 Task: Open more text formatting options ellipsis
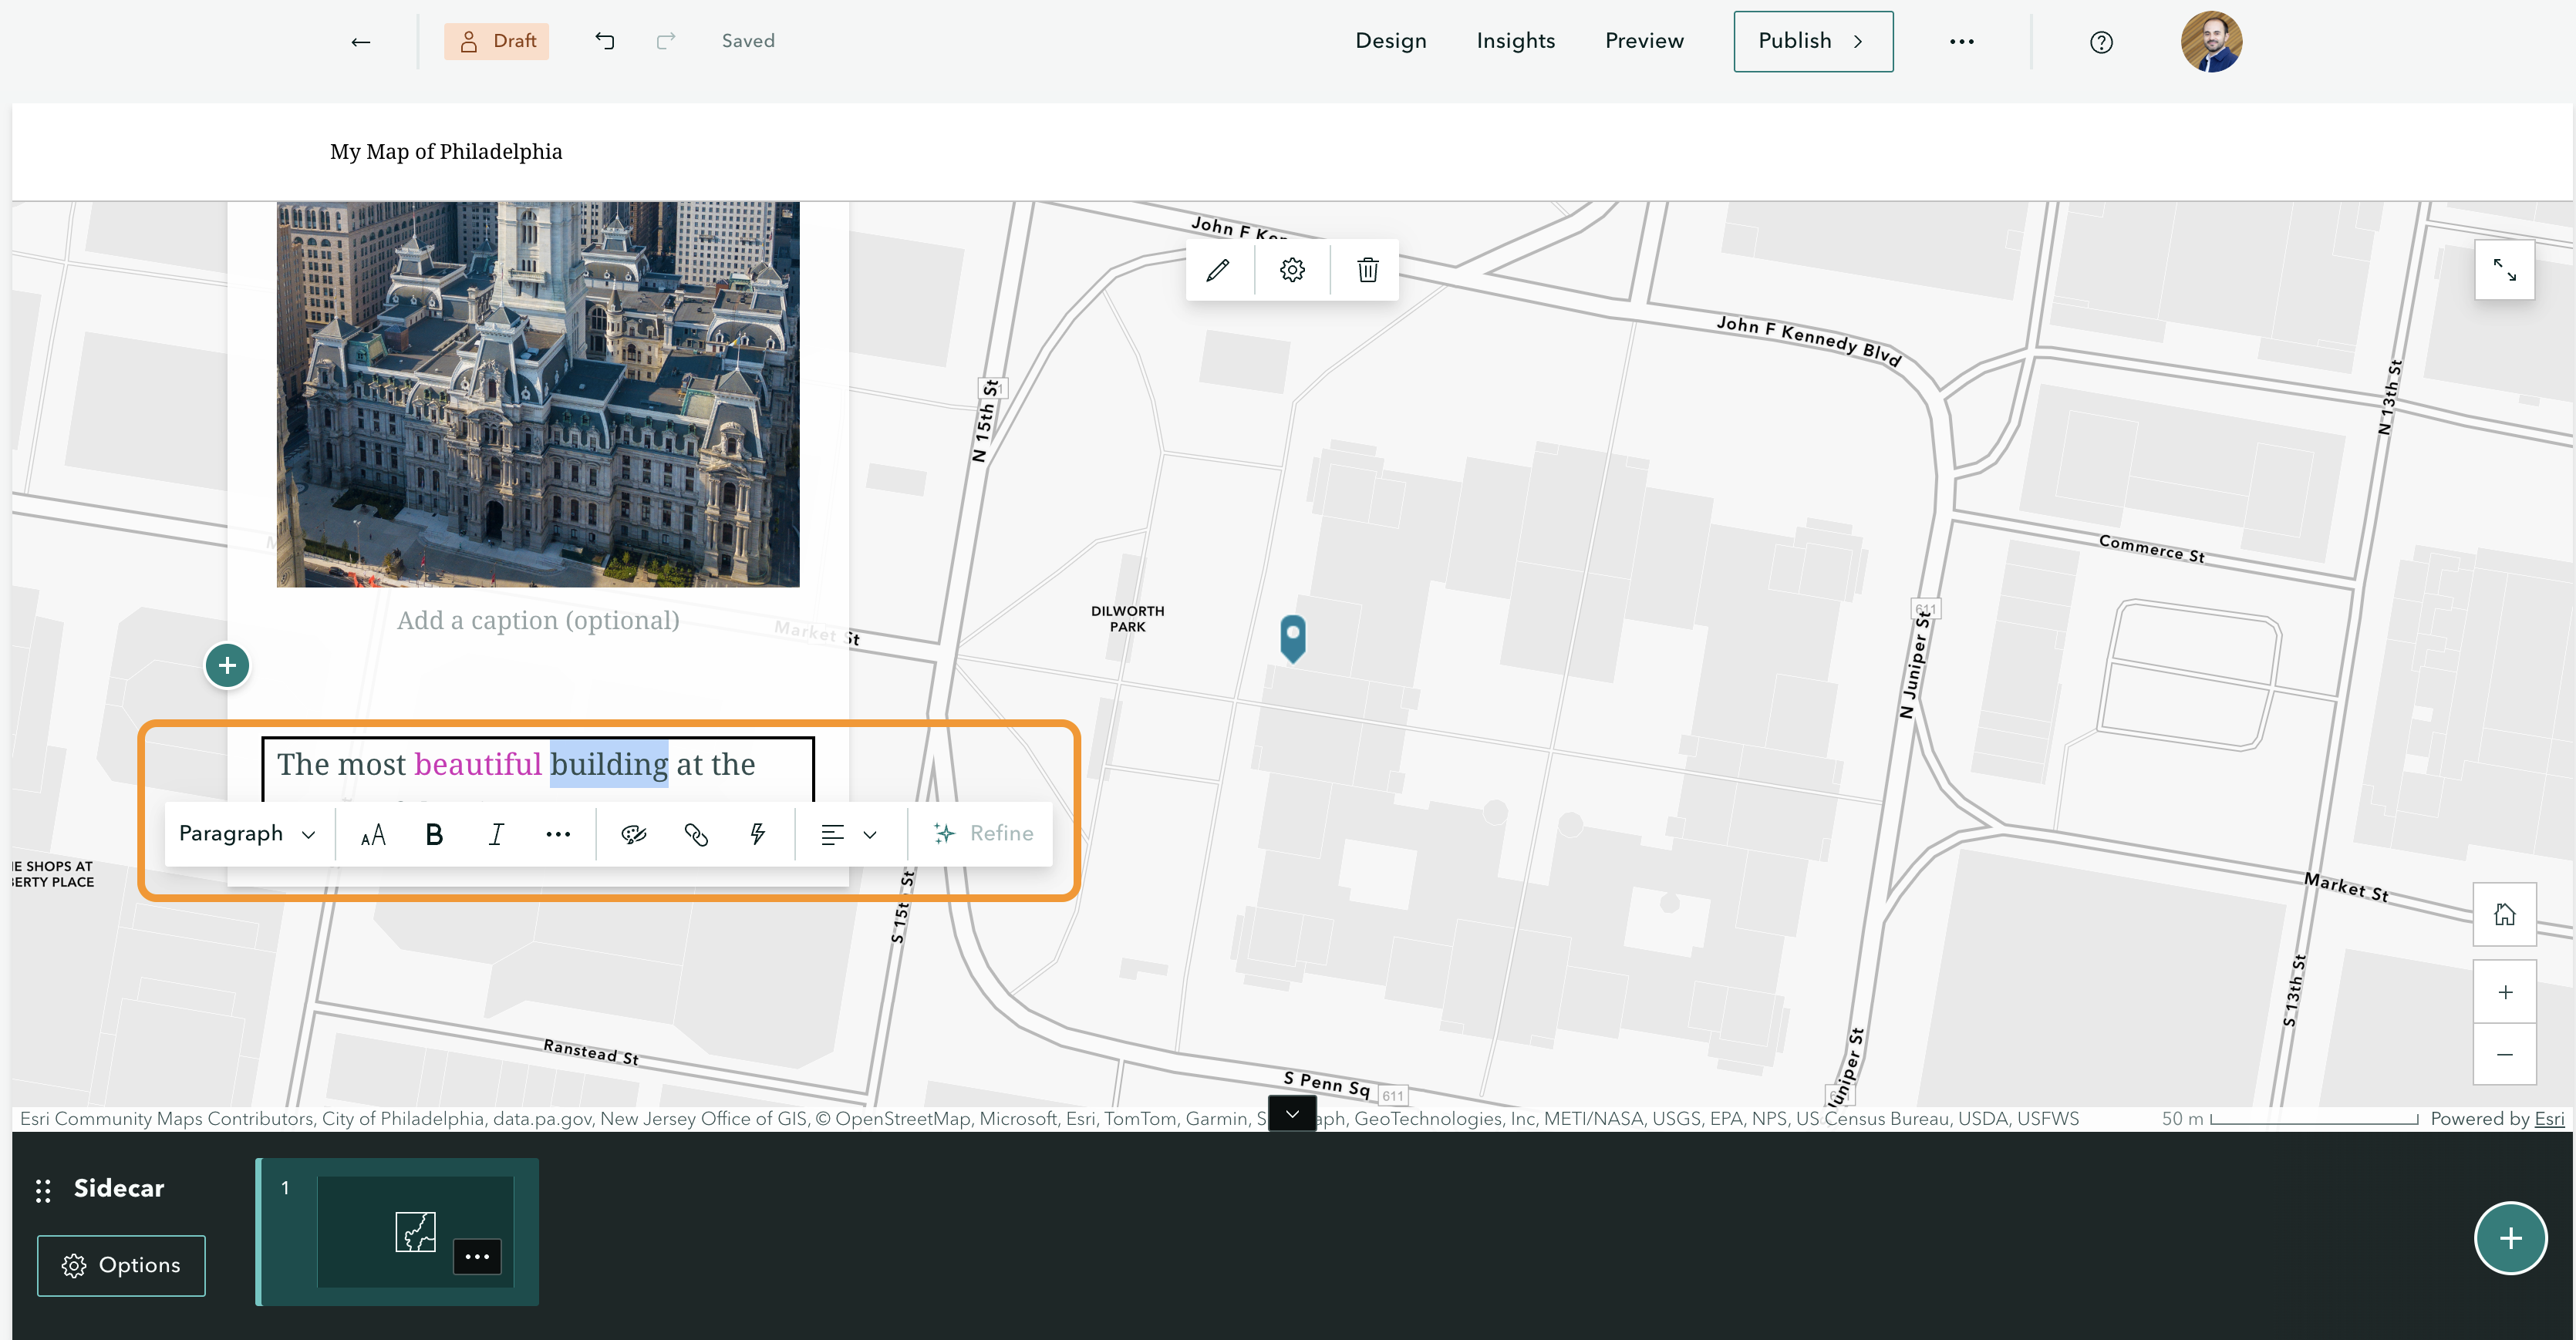(558, 835)
